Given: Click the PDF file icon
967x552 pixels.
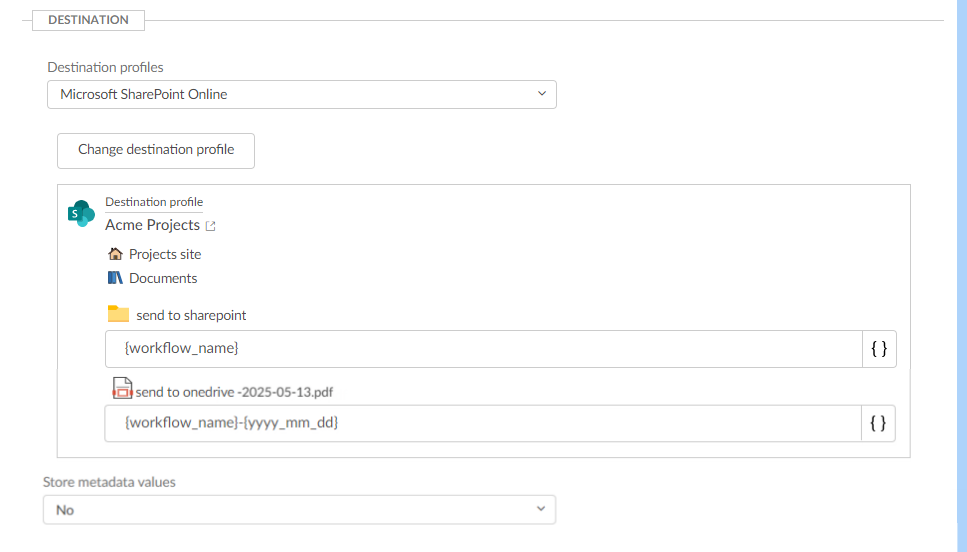Looking at the screenshot, I should pyautogui.click(x=122, y=389).
